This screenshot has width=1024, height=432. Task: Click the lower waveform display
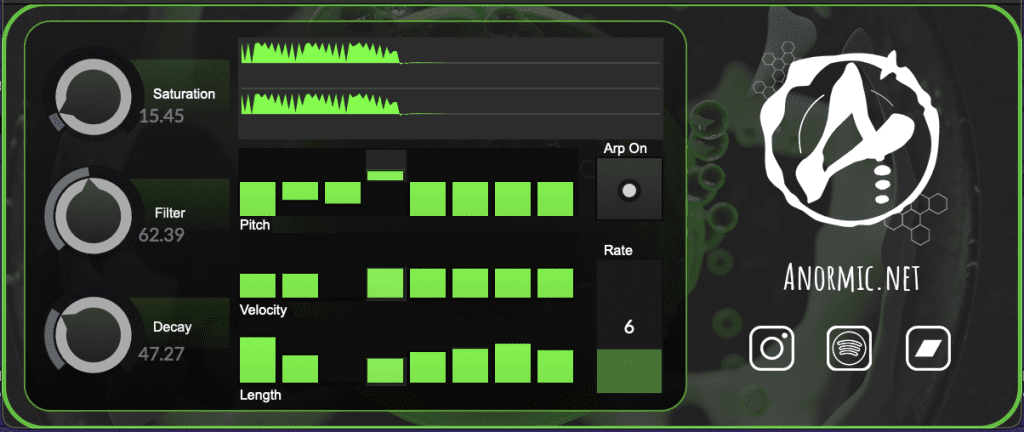tap(451, 114)
